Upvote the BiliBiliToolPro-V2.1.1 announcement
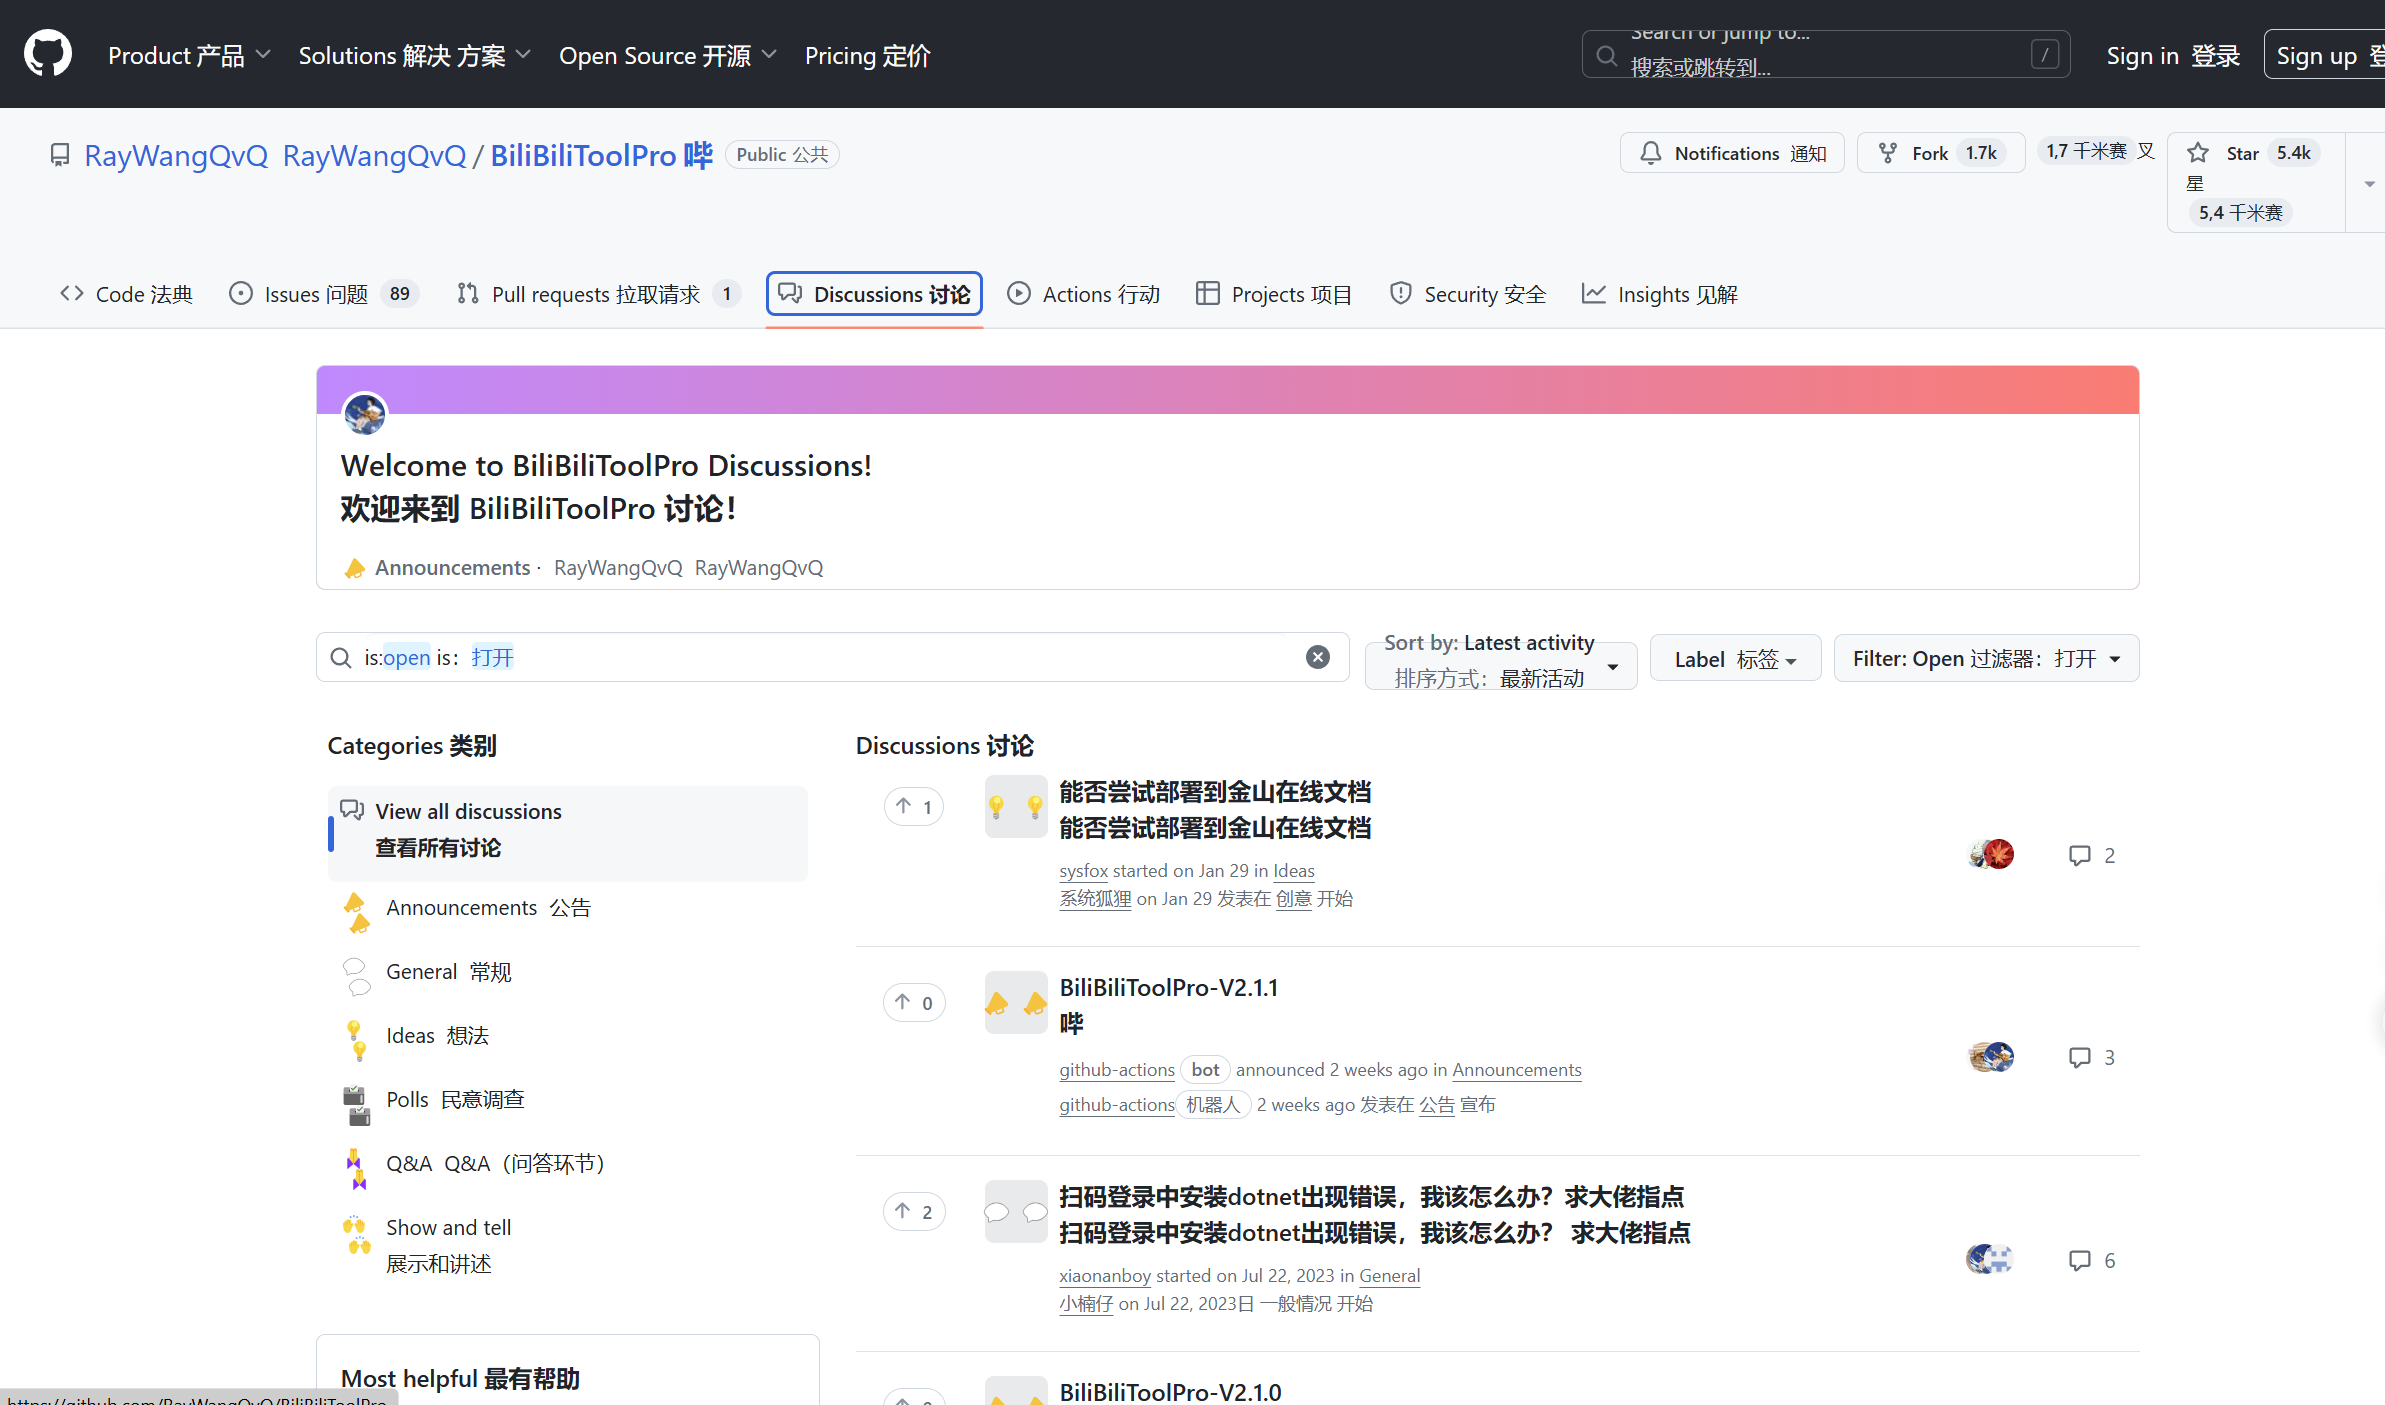 [x=914, y=1002]
